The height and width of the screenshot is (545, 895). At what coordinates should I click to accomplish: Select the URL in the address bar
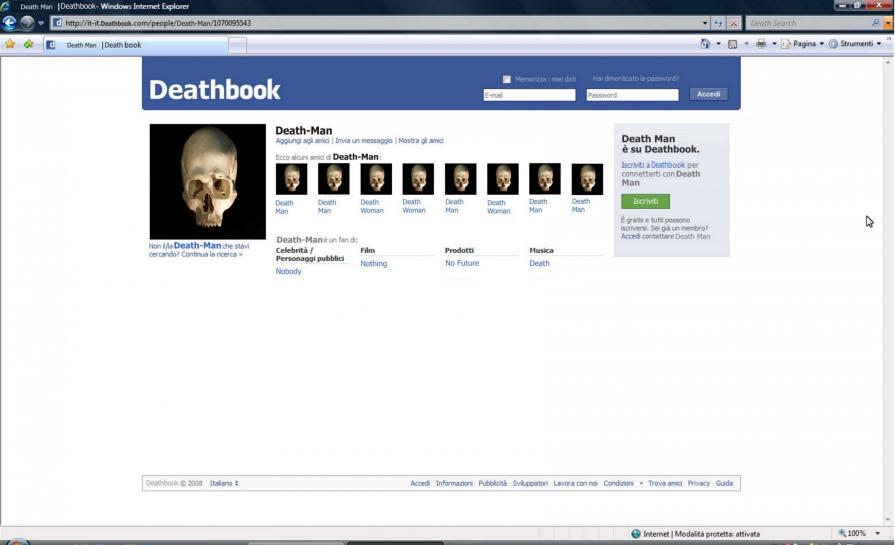click(x=158, y=23)
